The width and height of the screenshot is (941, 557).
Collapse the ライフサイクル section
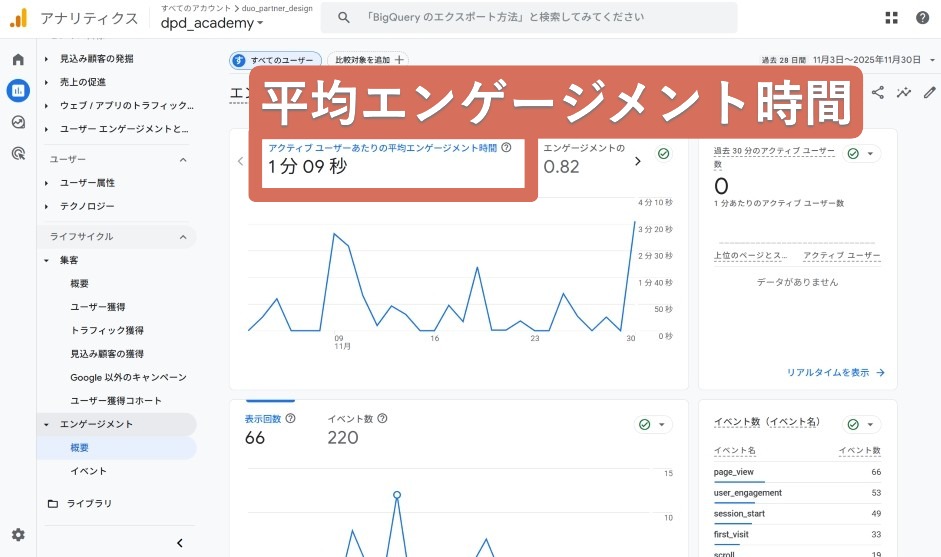click(x=183, y=237)
